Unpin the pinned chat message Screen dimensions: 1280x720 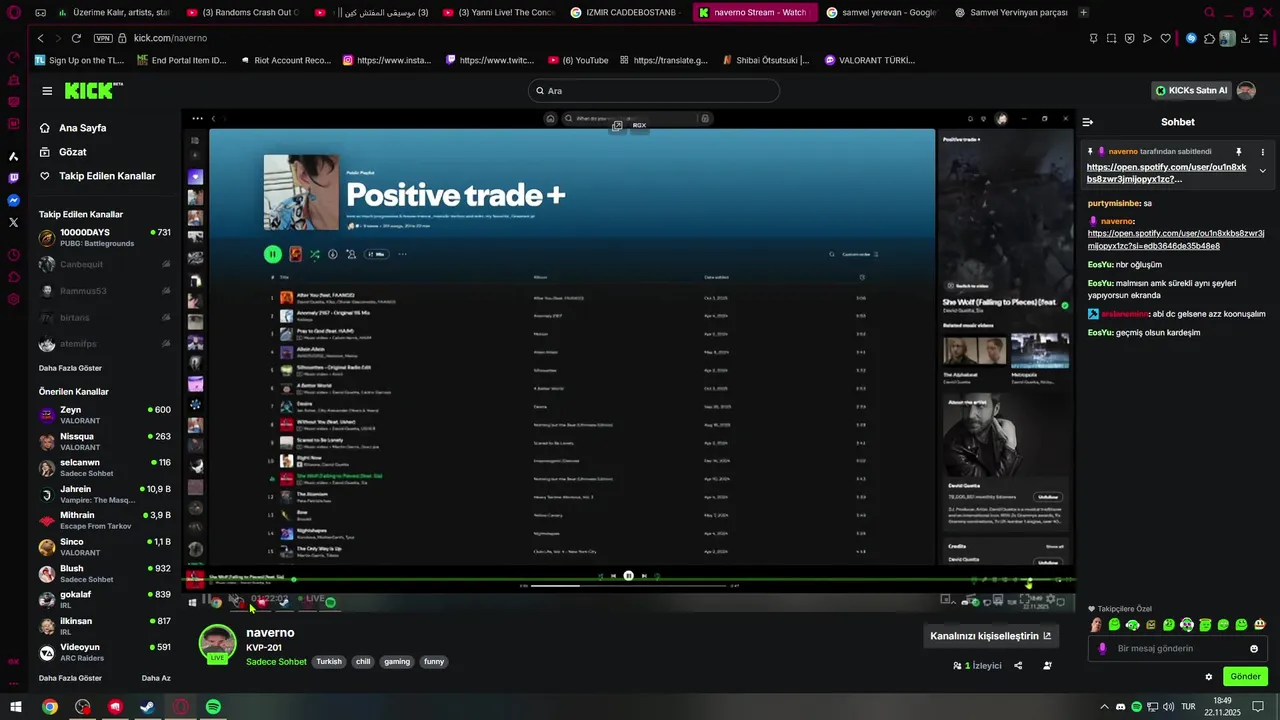[x=1238, y=152]
